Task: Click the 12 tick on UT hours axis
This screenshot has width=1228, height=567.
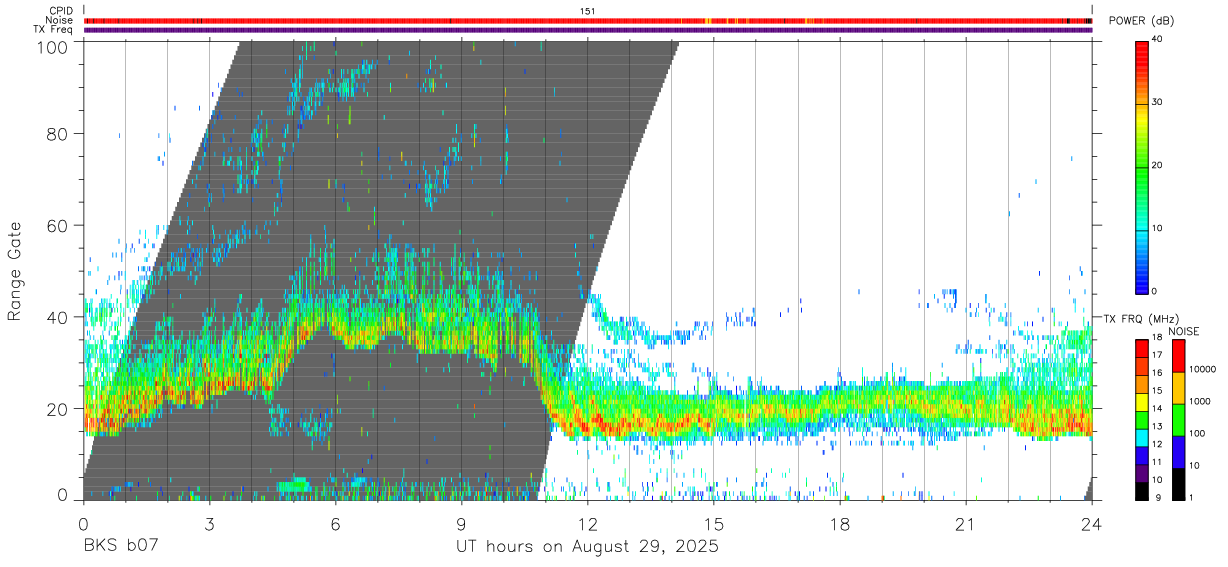Action: (x=588, y=523)
